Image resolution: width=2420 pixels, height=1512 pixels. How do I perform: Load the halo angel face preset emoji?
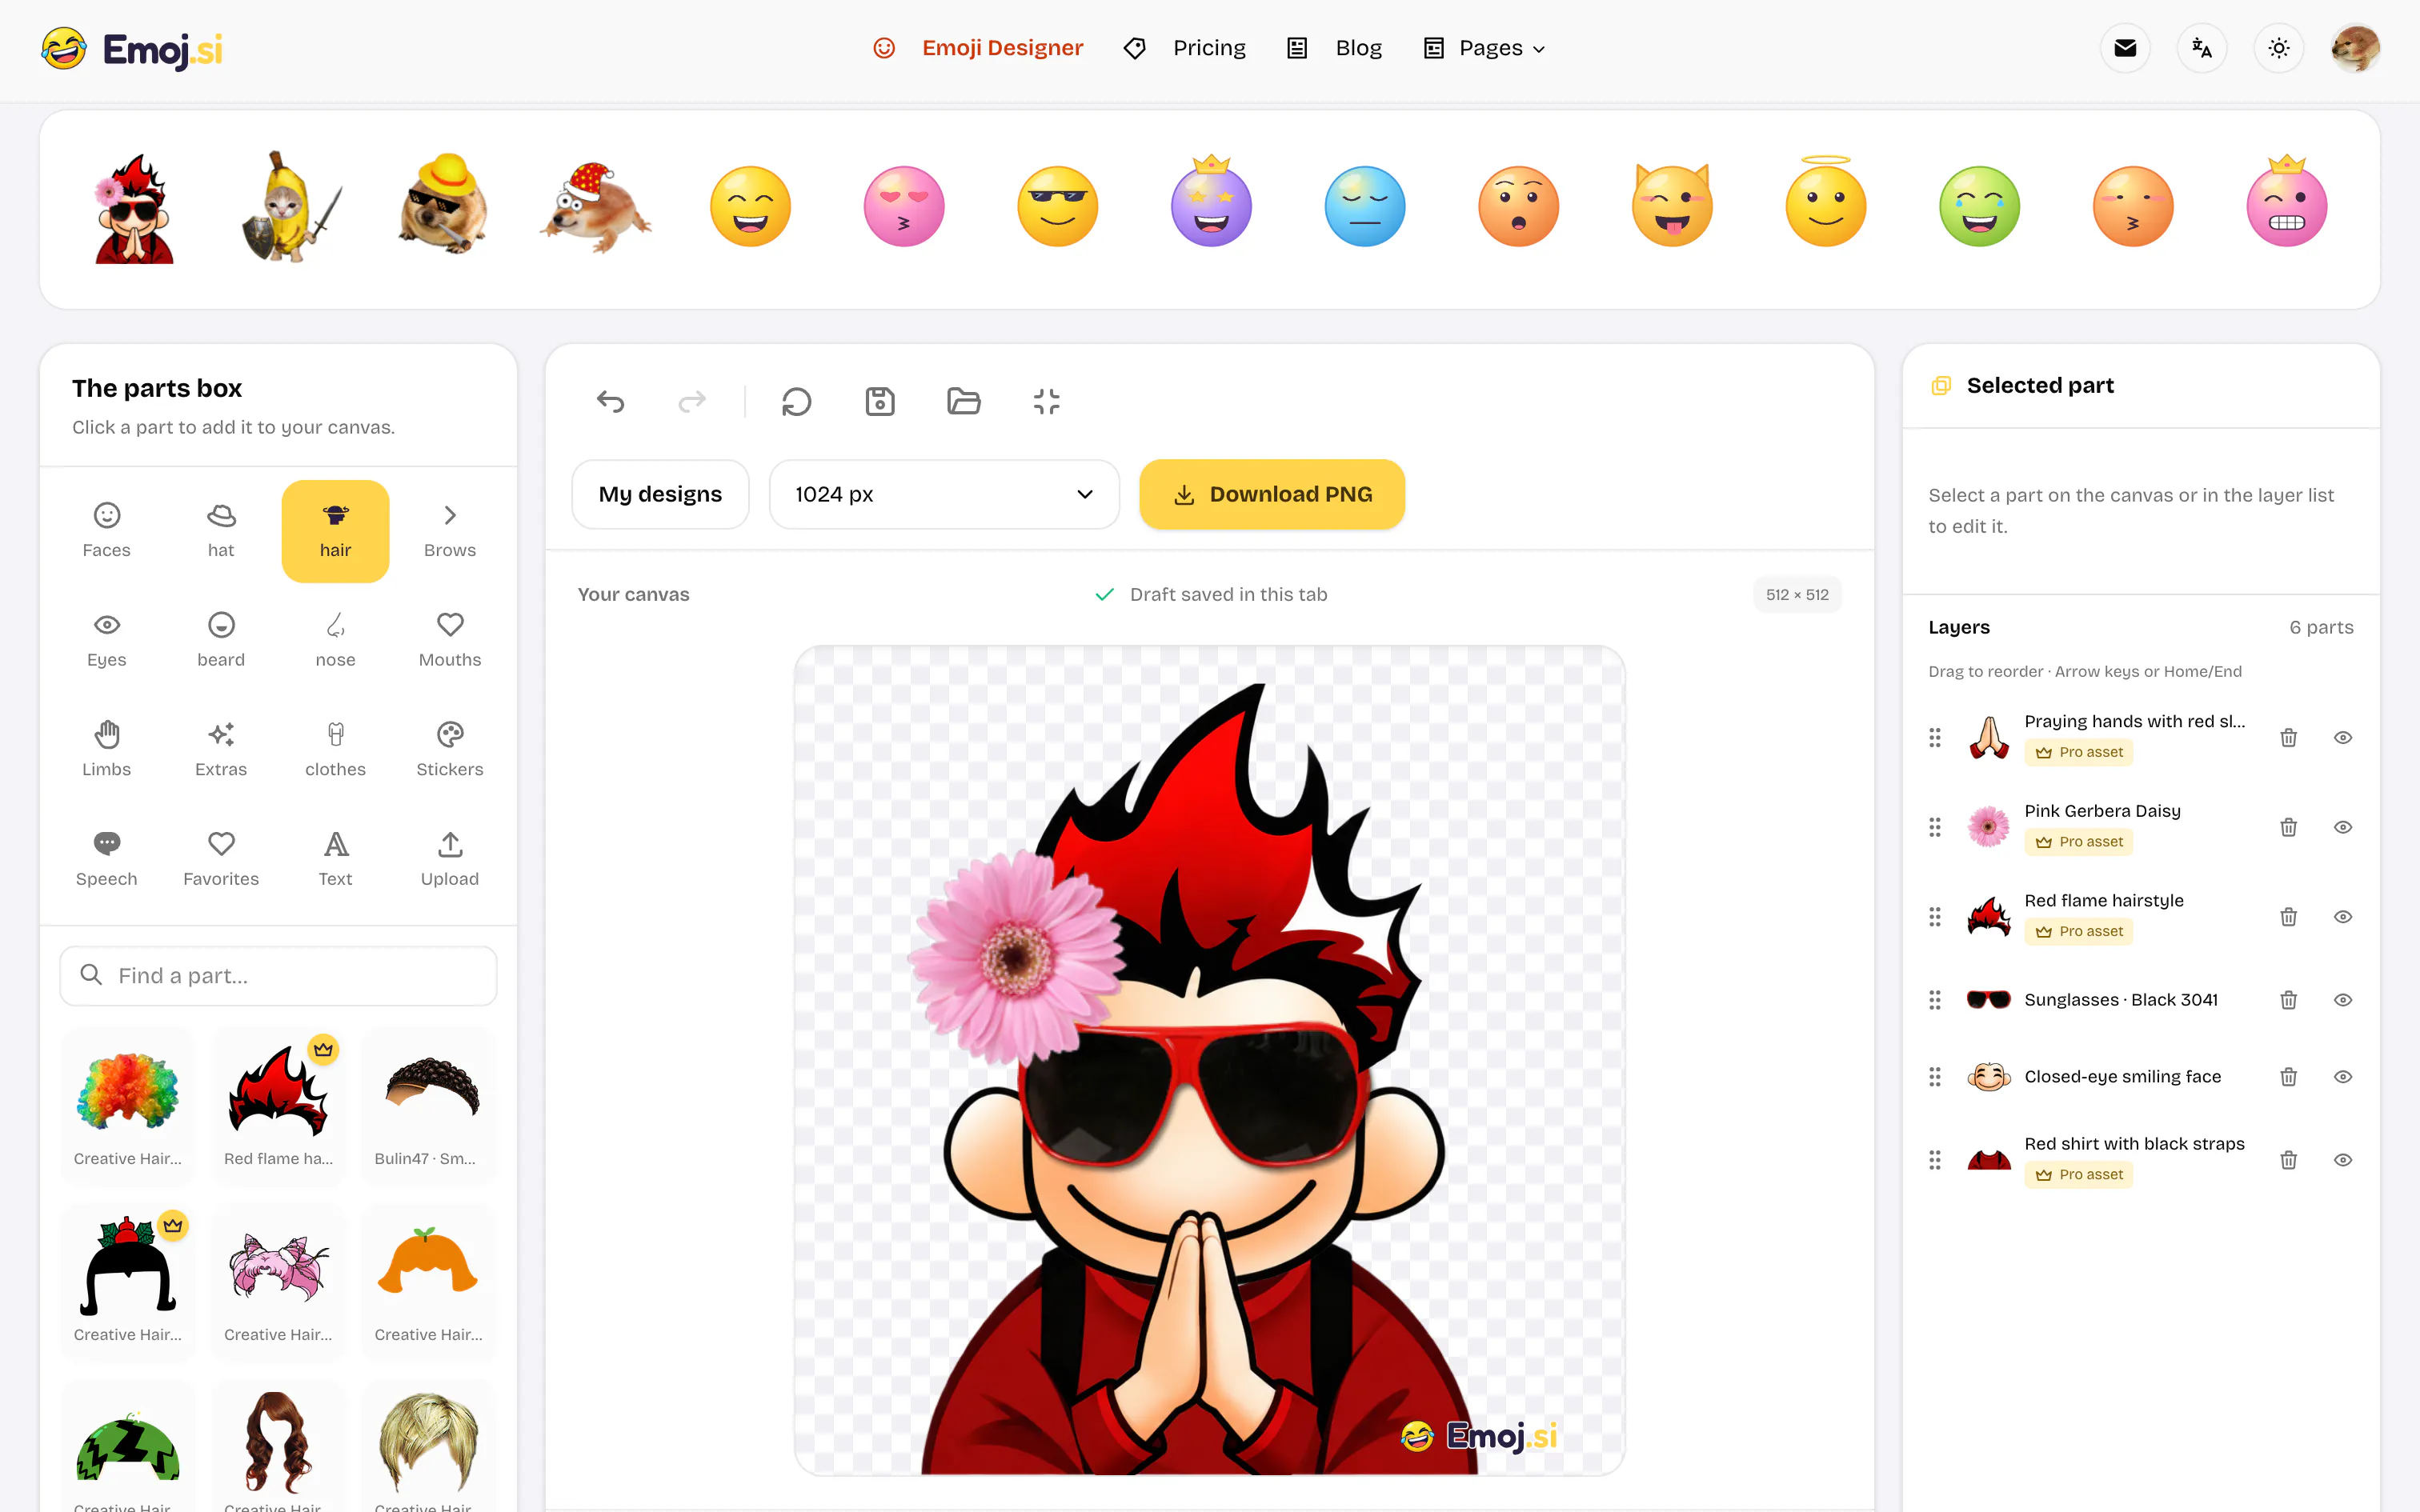click(1826, 203)
